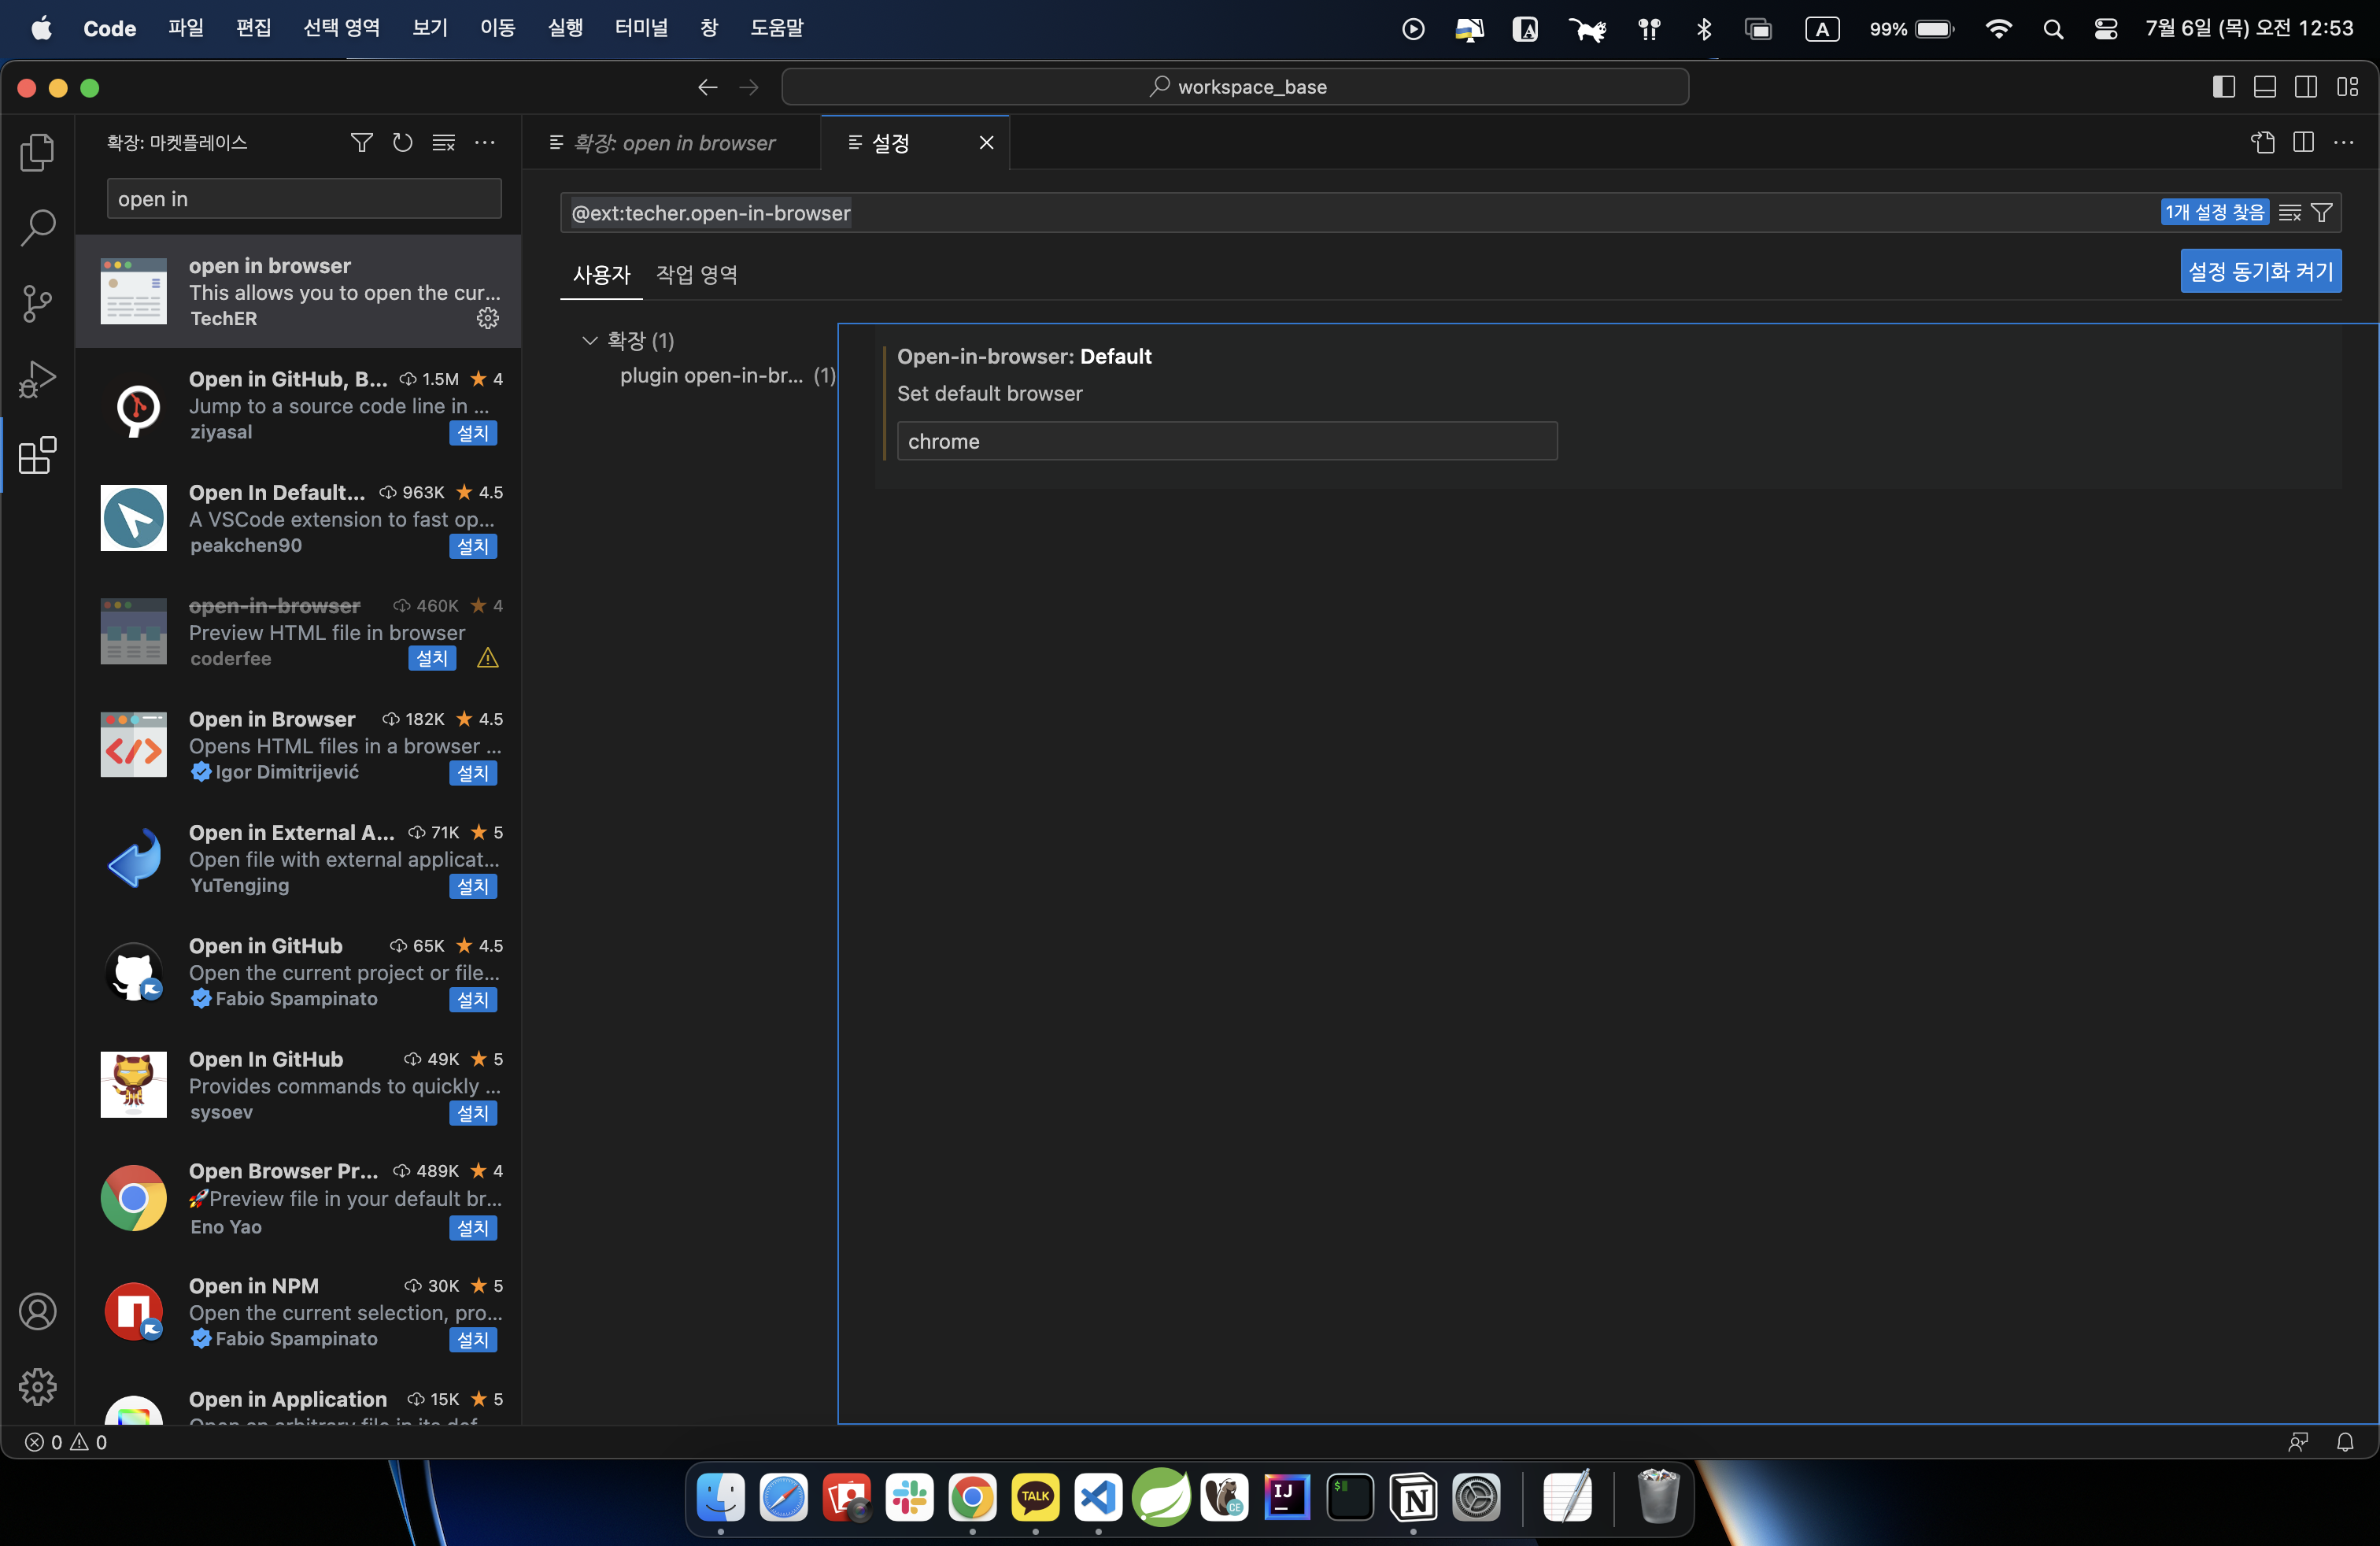Switch to the 작업 영역 settings tab
2380x1546 pixels.
(x=696, y=275)
